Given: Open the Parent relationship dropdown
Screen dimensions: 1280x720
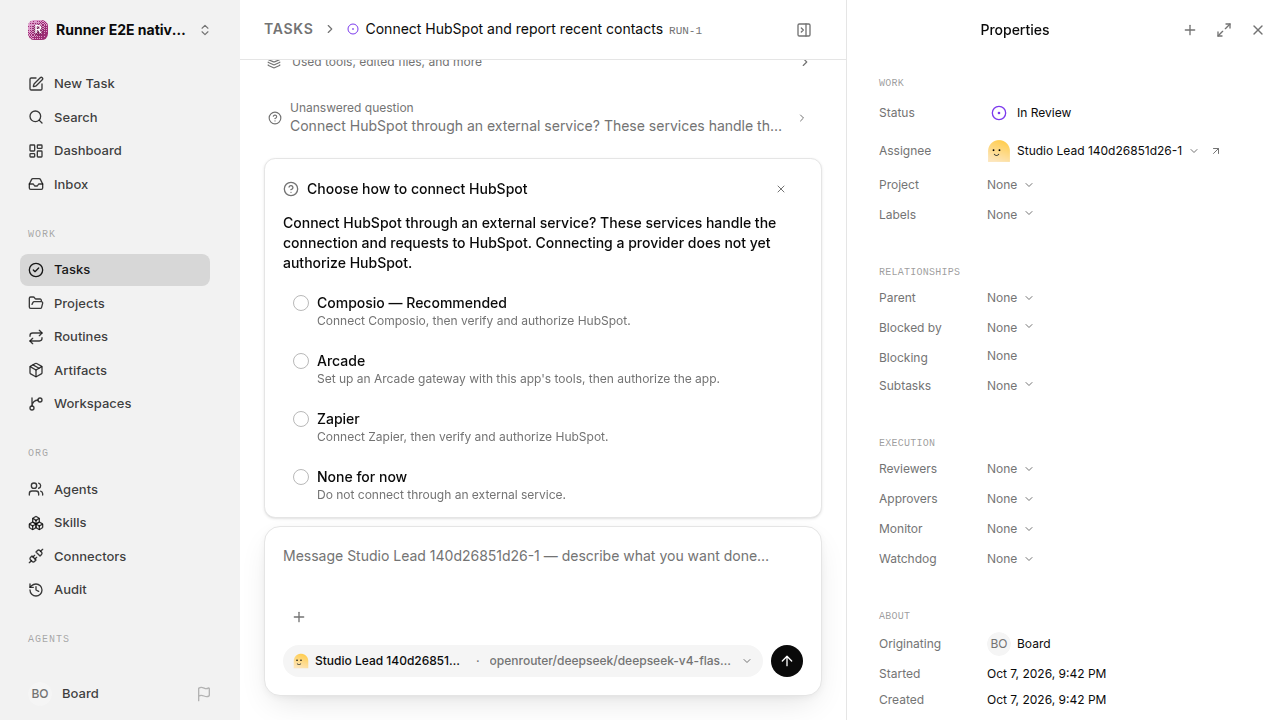Looking at the screenshot, I should [x=1010, y=298].
